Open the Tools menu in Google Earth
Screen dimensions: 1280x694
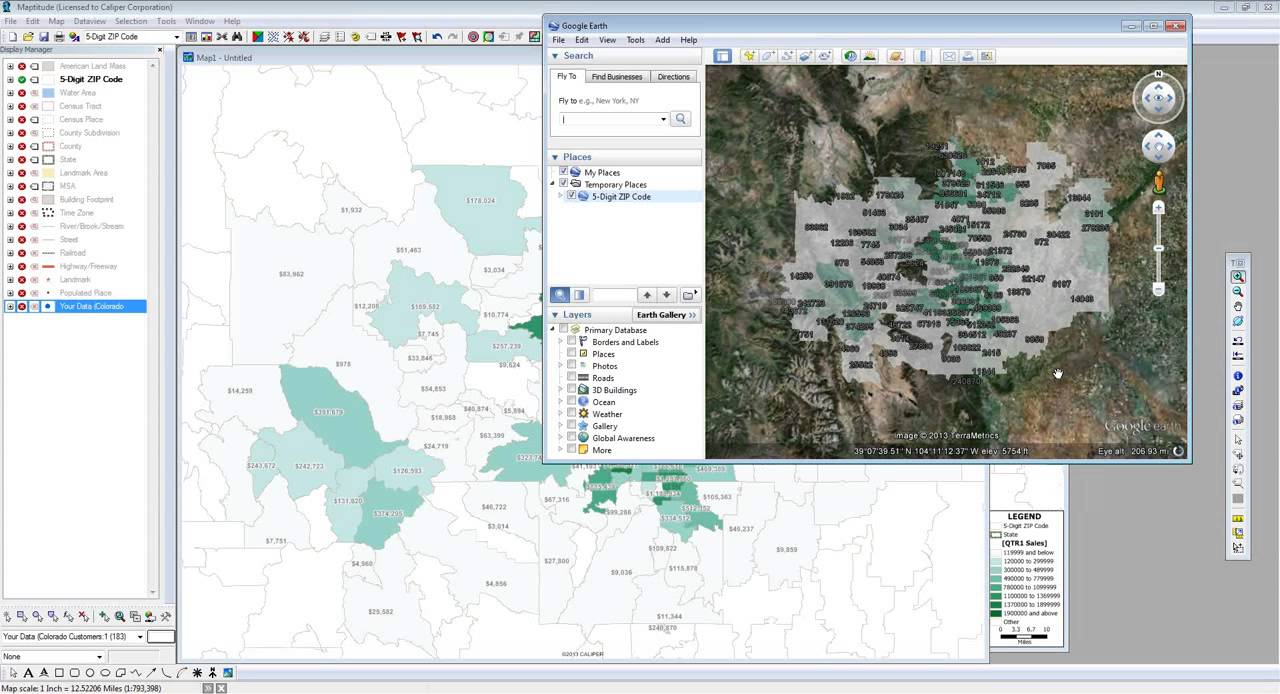635,40
